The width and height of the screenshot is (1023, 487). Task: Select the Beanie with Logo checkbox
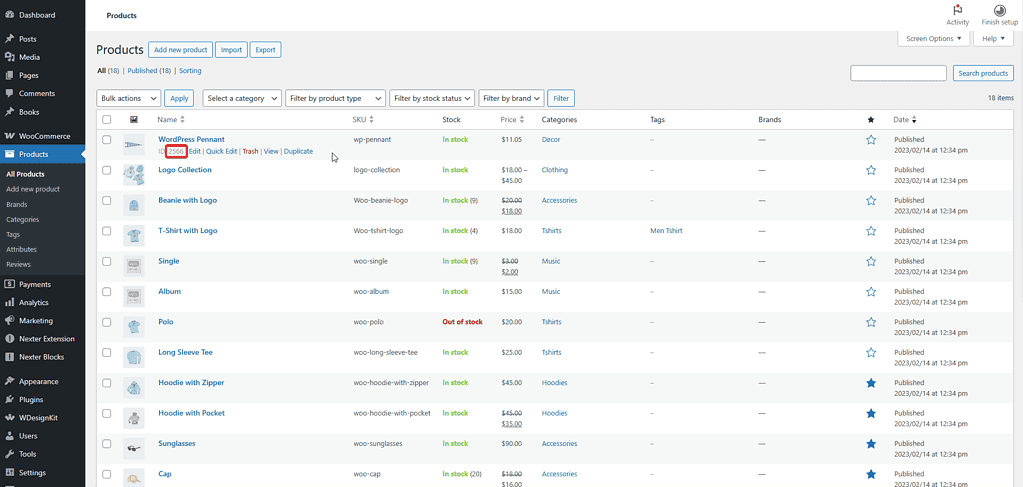(x=107, y=200)
